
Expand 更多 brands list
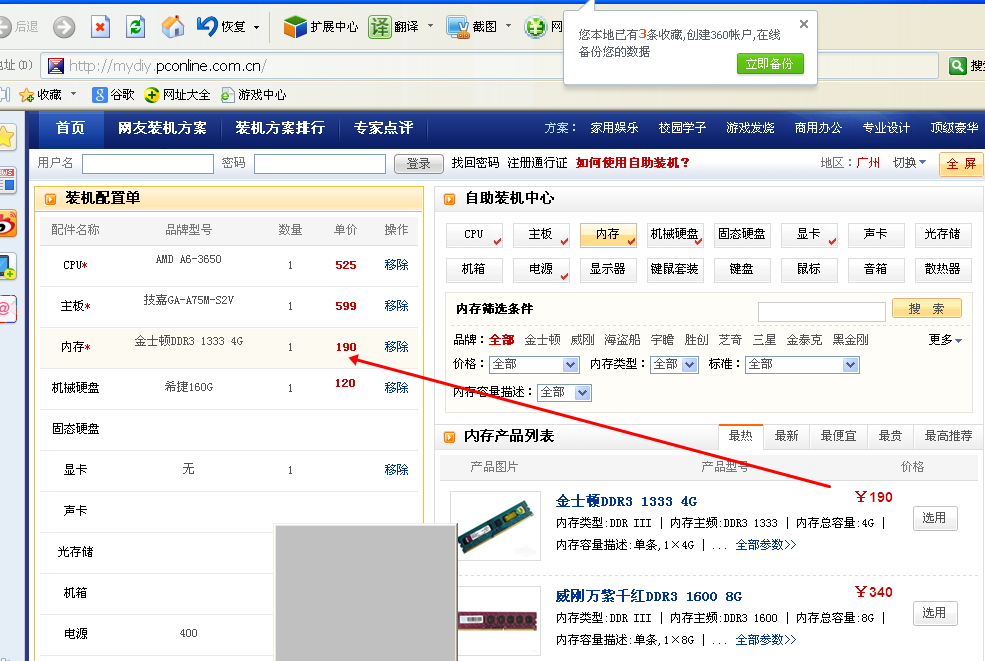pos(945,340)
